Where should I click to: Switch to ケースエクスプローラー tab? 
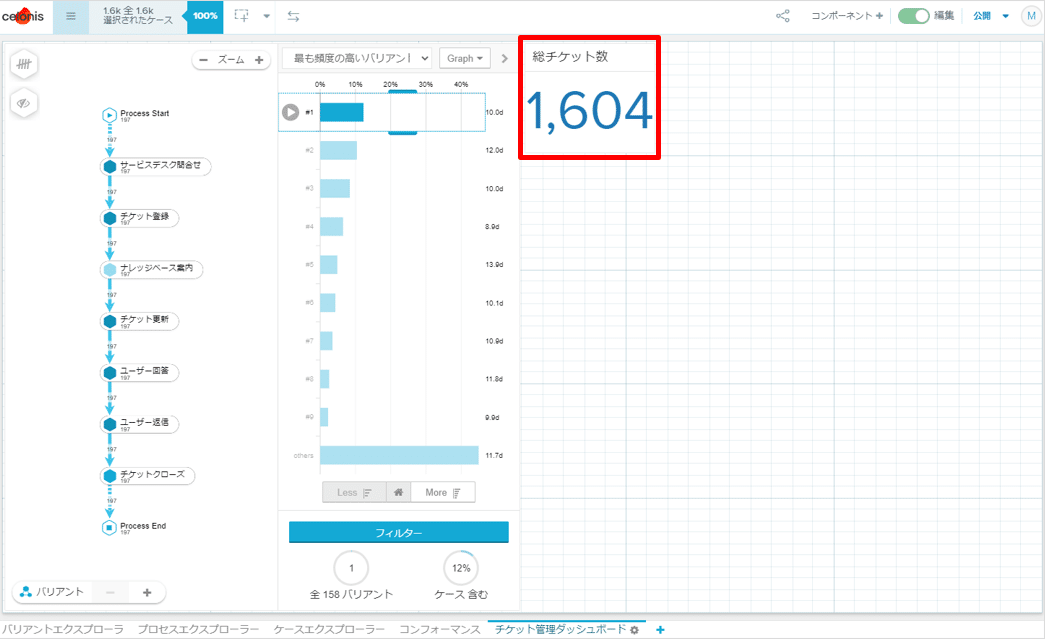point(329,629)
